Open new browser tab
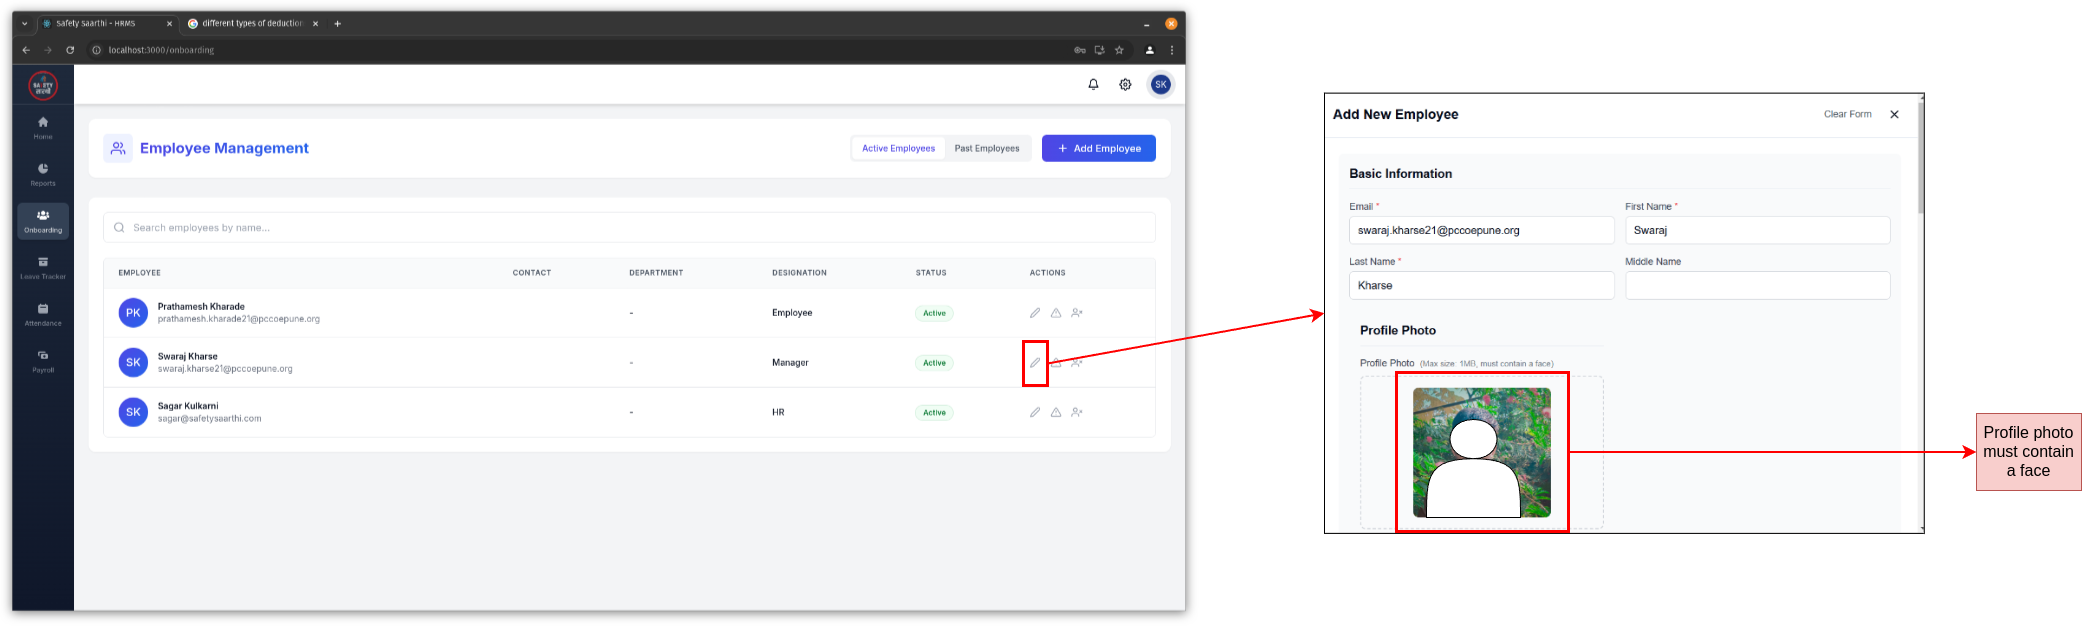This screenshot has height=627, width=2083. pyautogui.click(x=338, y=24)
